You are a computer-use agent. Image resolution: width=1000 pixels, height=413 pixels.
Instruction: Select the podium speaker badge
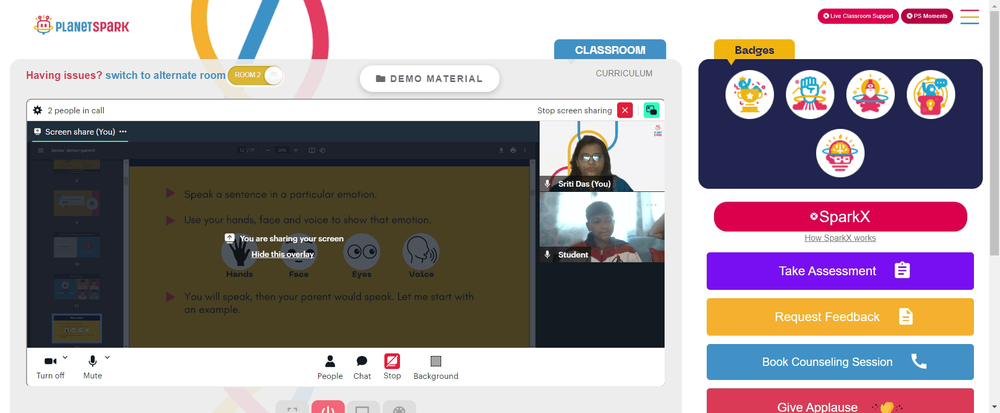[930, 94]
